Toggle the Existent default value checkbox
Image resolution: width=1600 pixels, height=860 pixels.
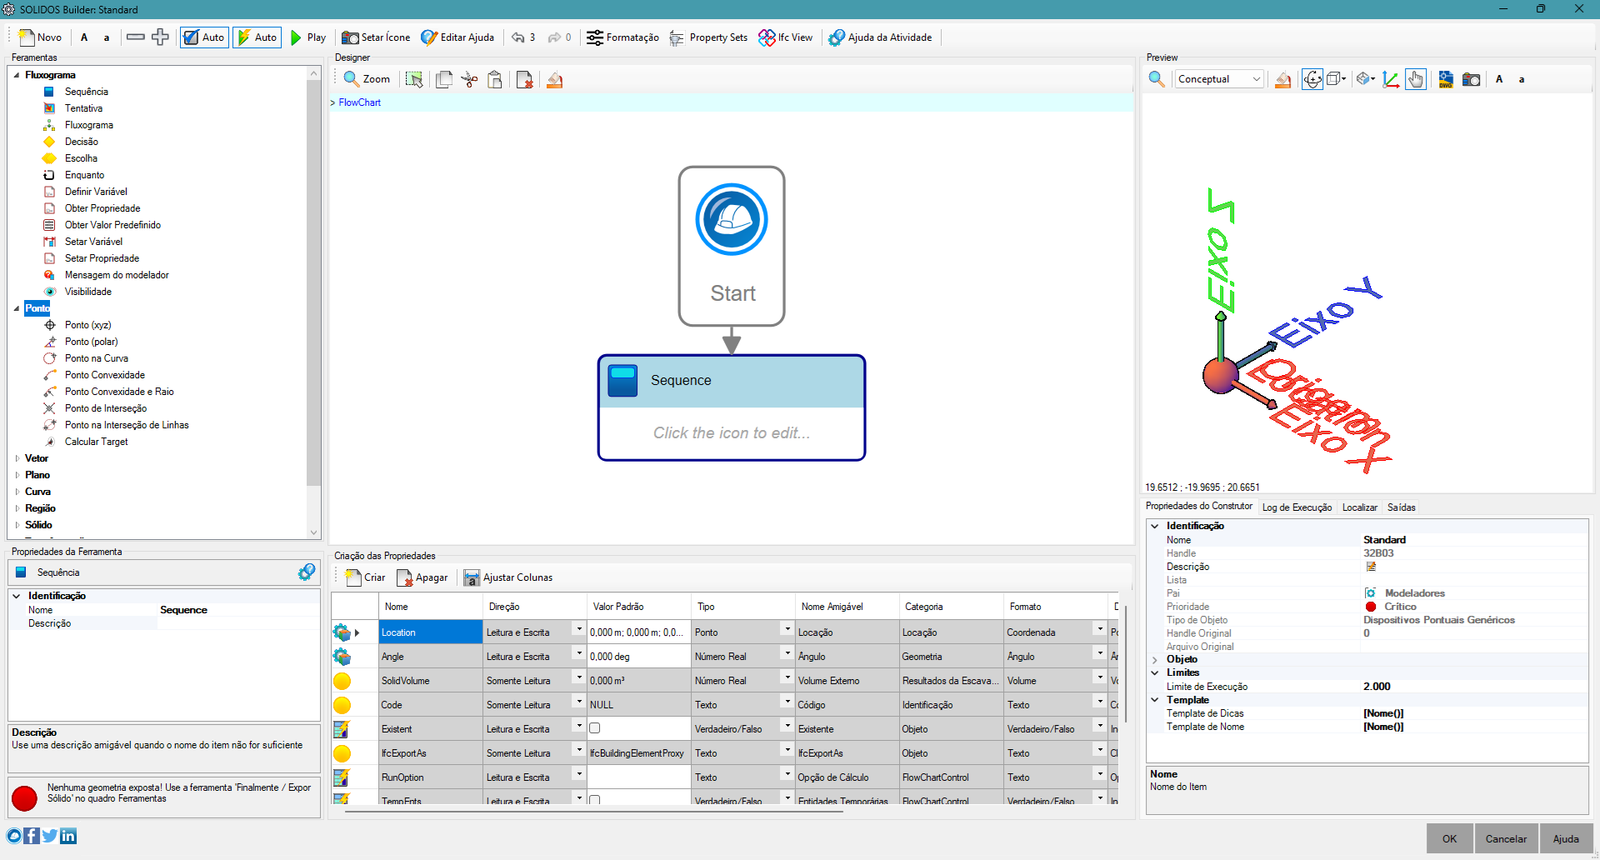[595, 729]
